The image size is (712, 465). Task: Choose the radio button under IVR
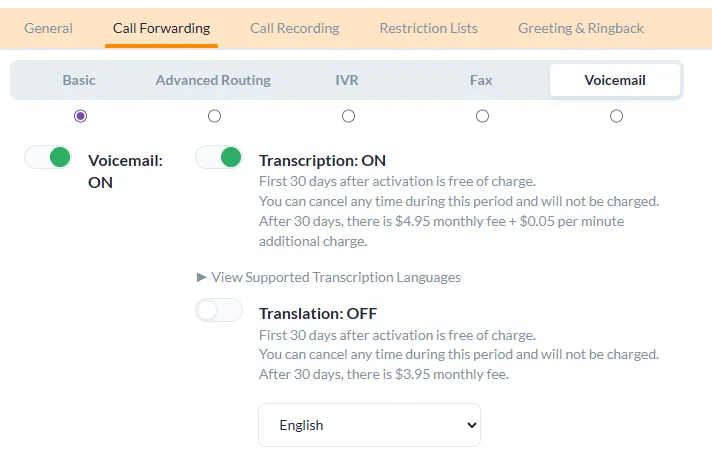[348, 116]
